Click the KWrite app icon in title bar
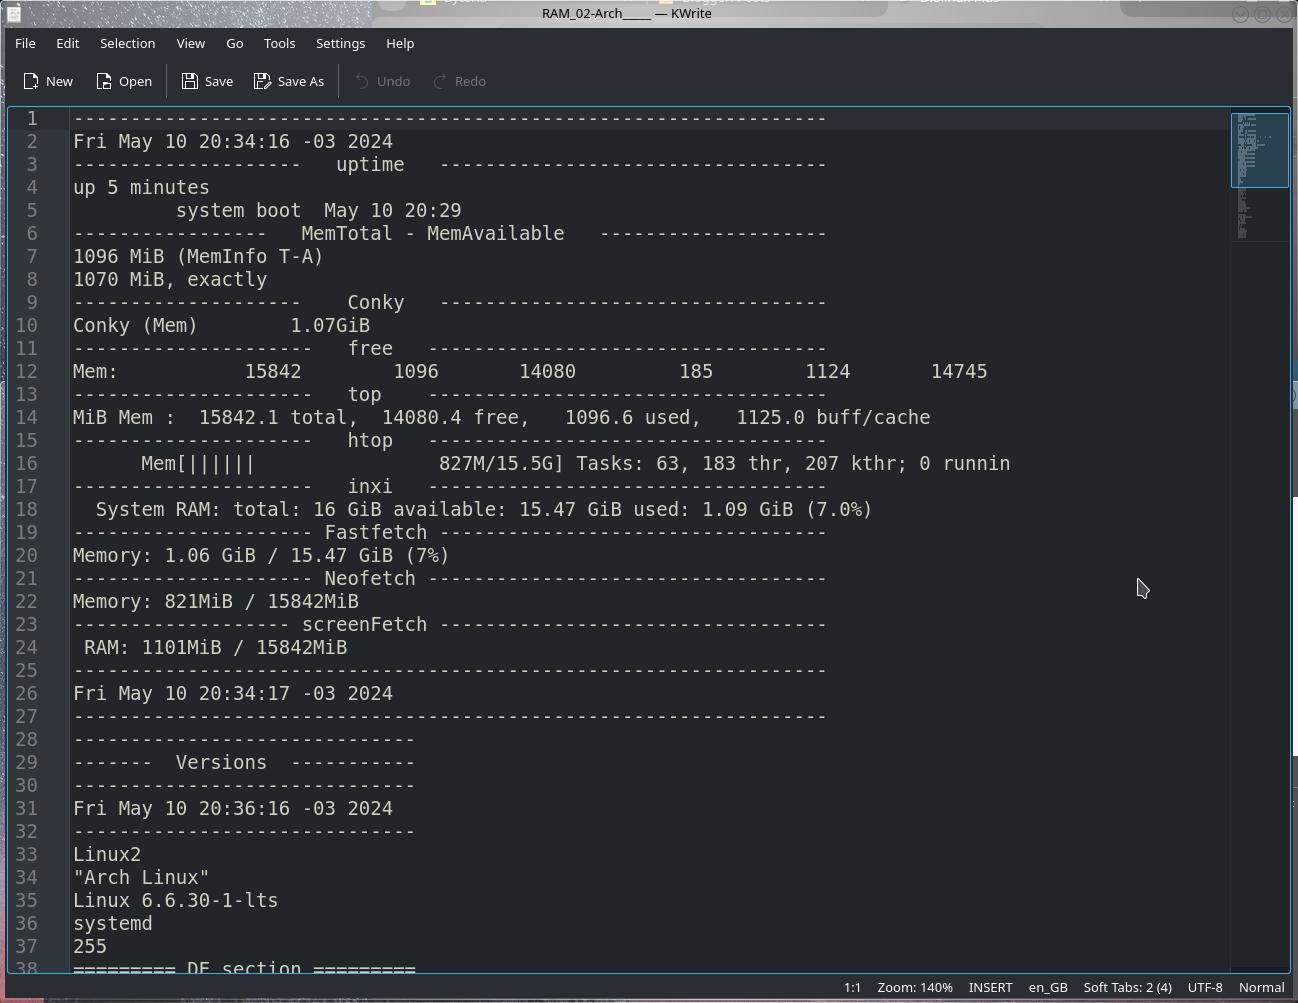Screen dimensions: 1298x1003 pyautogui.click(x=13, y=13)
